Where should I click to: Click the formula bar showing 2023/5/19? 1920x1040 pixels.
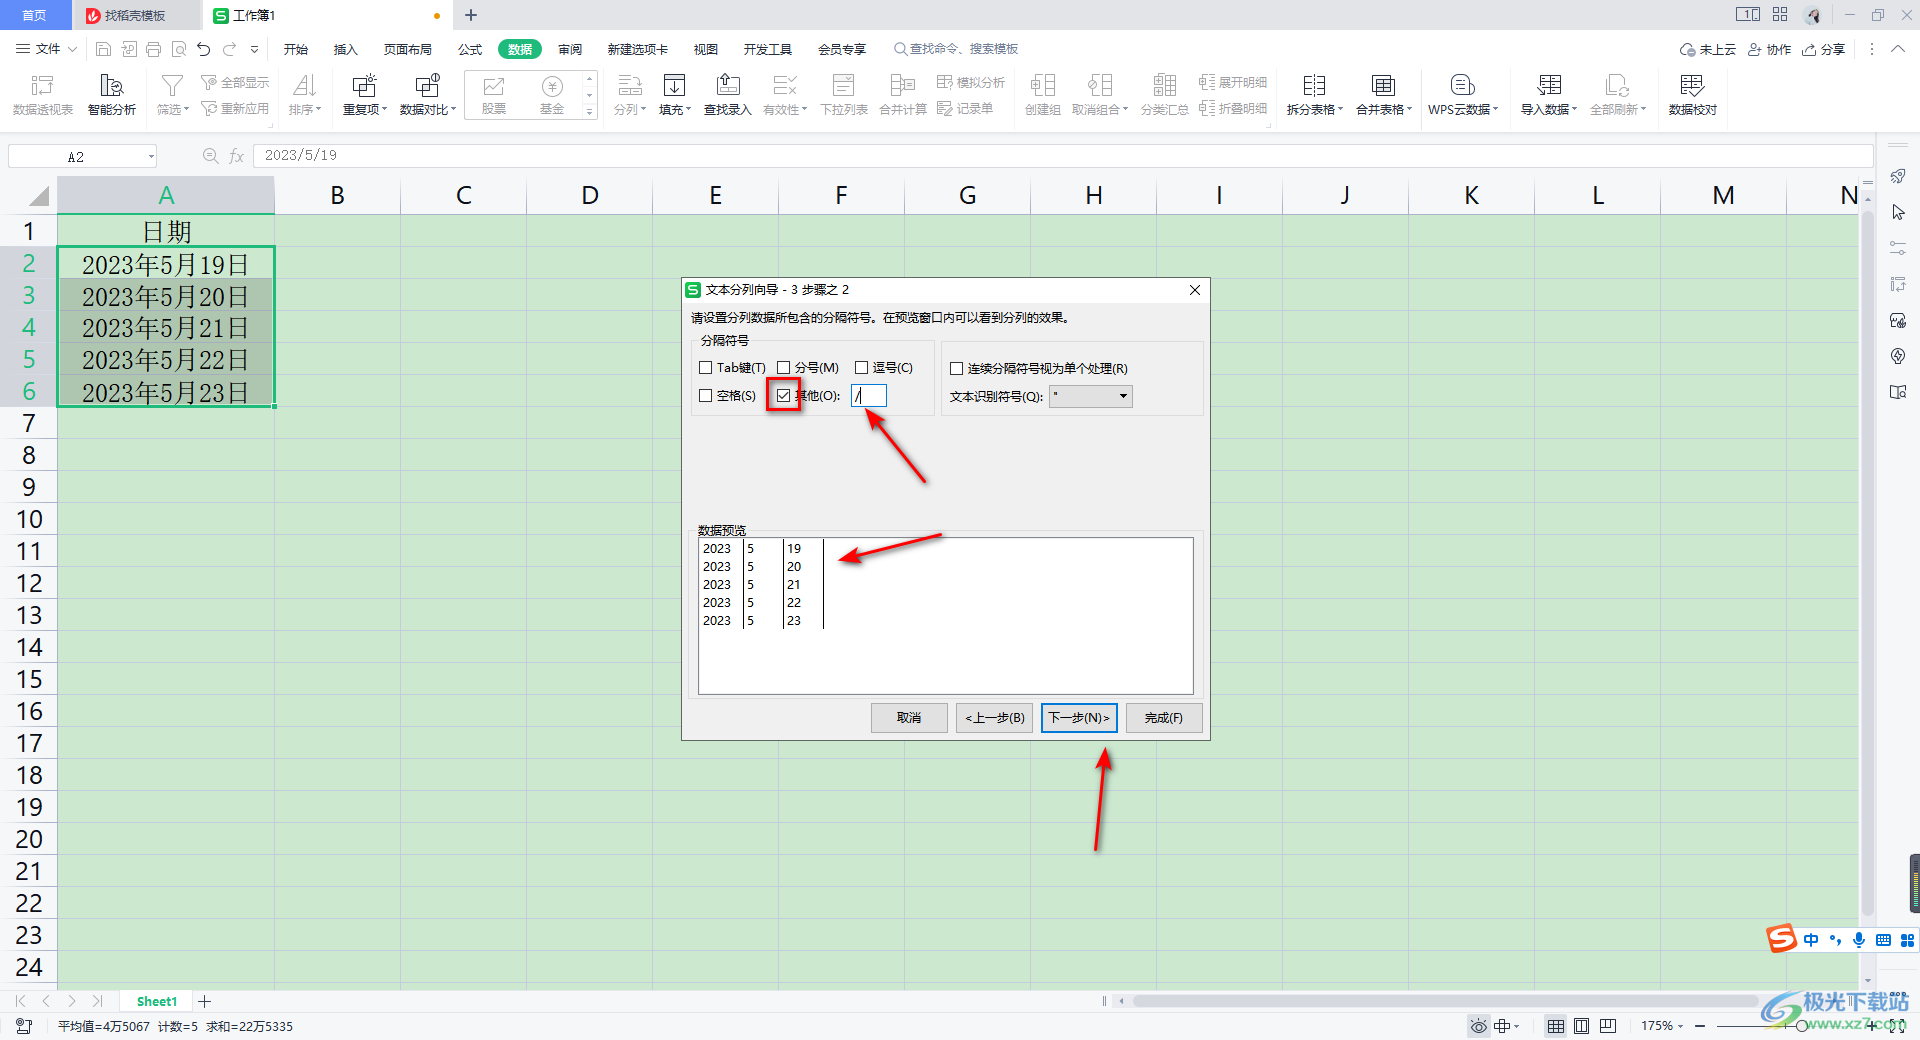coord(1063,156)
